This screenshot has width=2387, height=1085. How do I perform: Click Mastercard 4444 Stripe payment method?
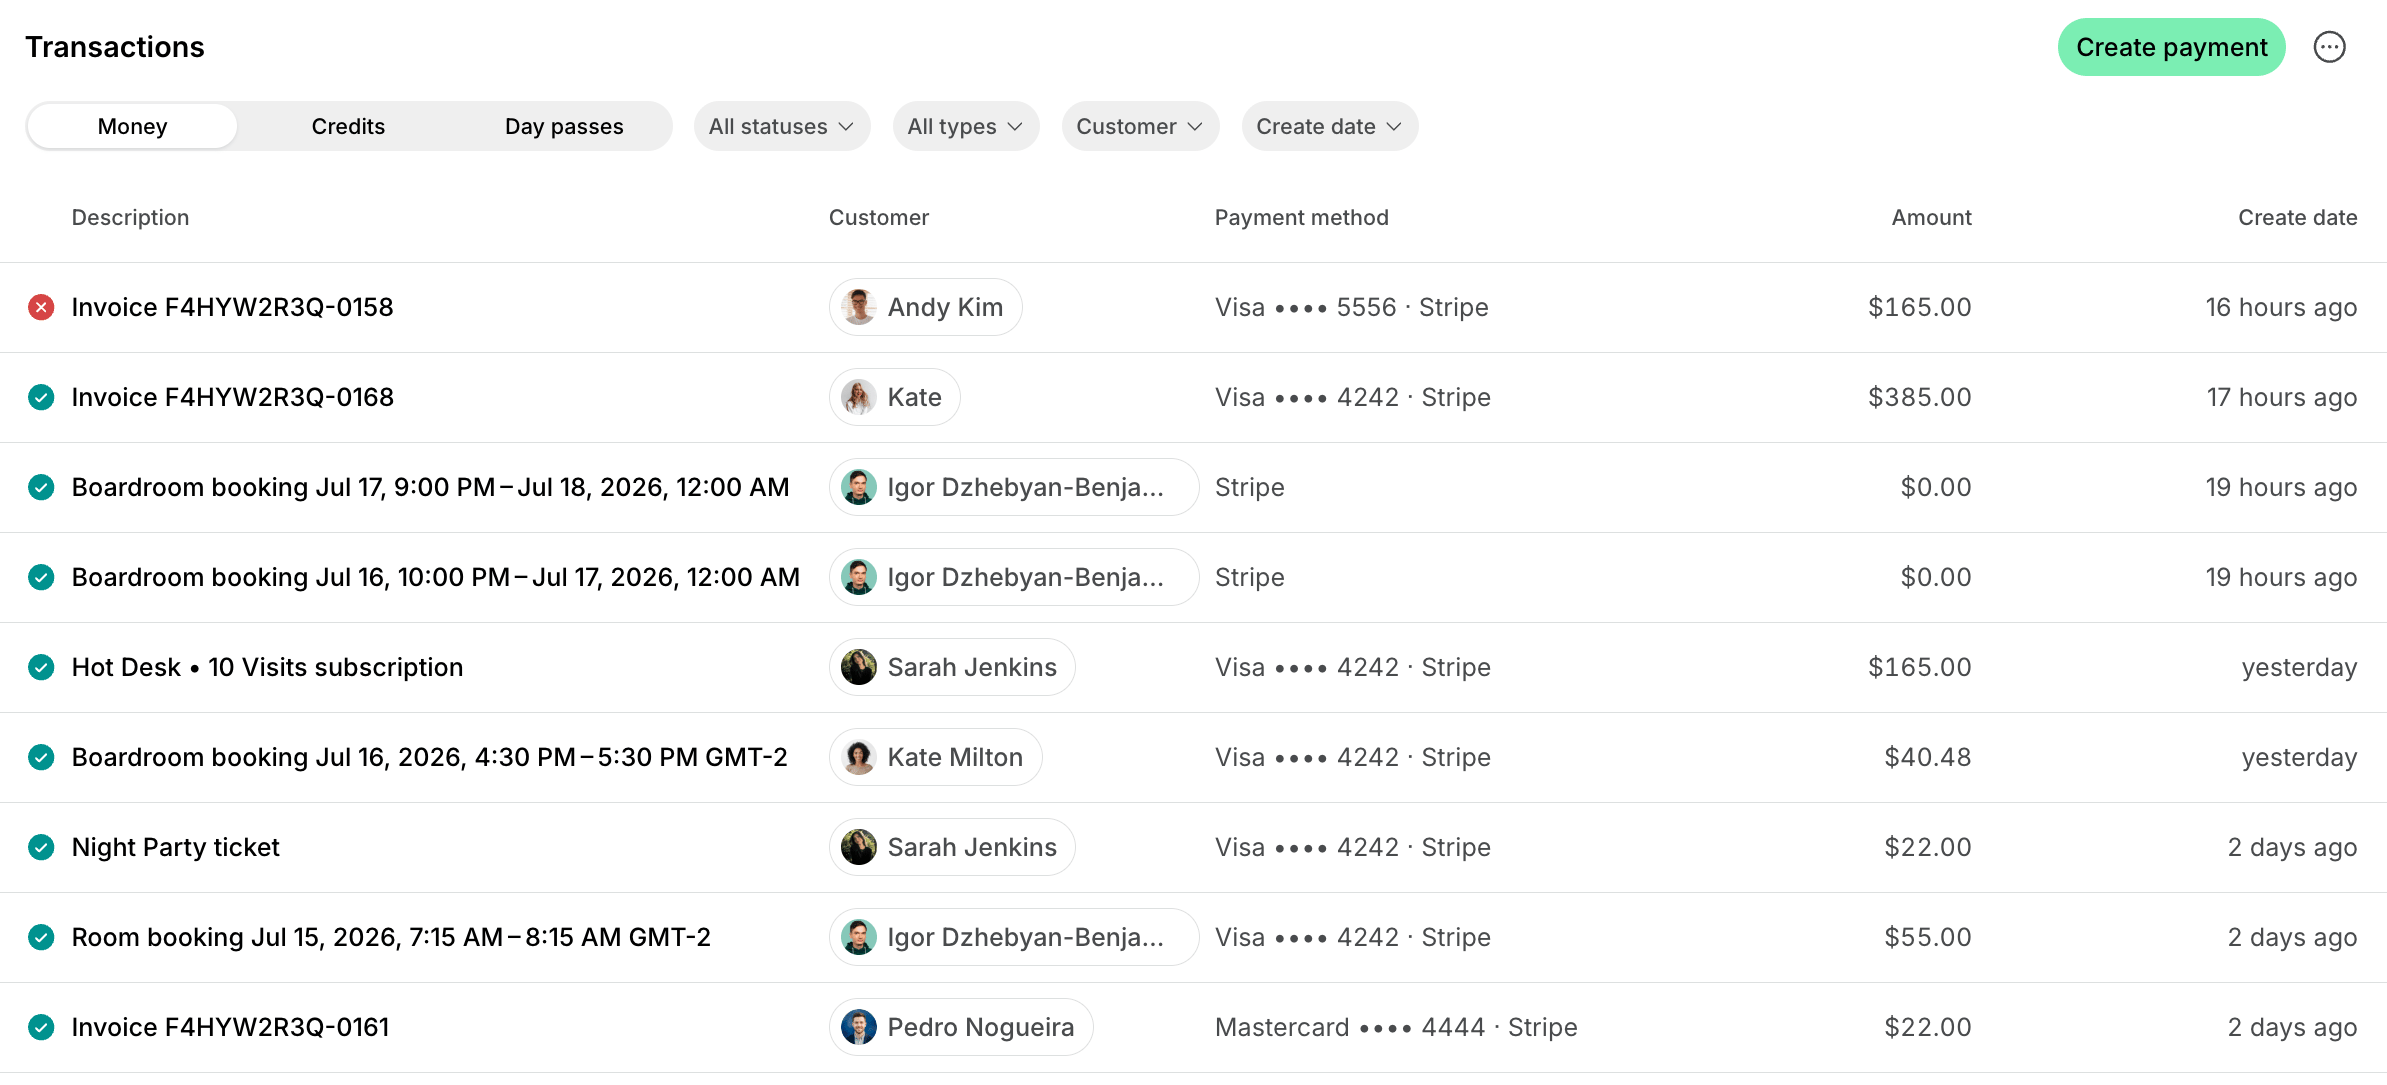[1396, 1027]
